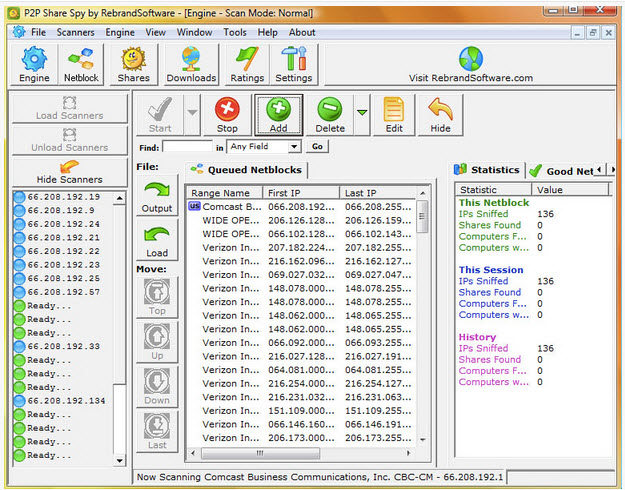Viewport: 625px width, 490px height.
Task: Click the Go button
Action: click(317, 147)
